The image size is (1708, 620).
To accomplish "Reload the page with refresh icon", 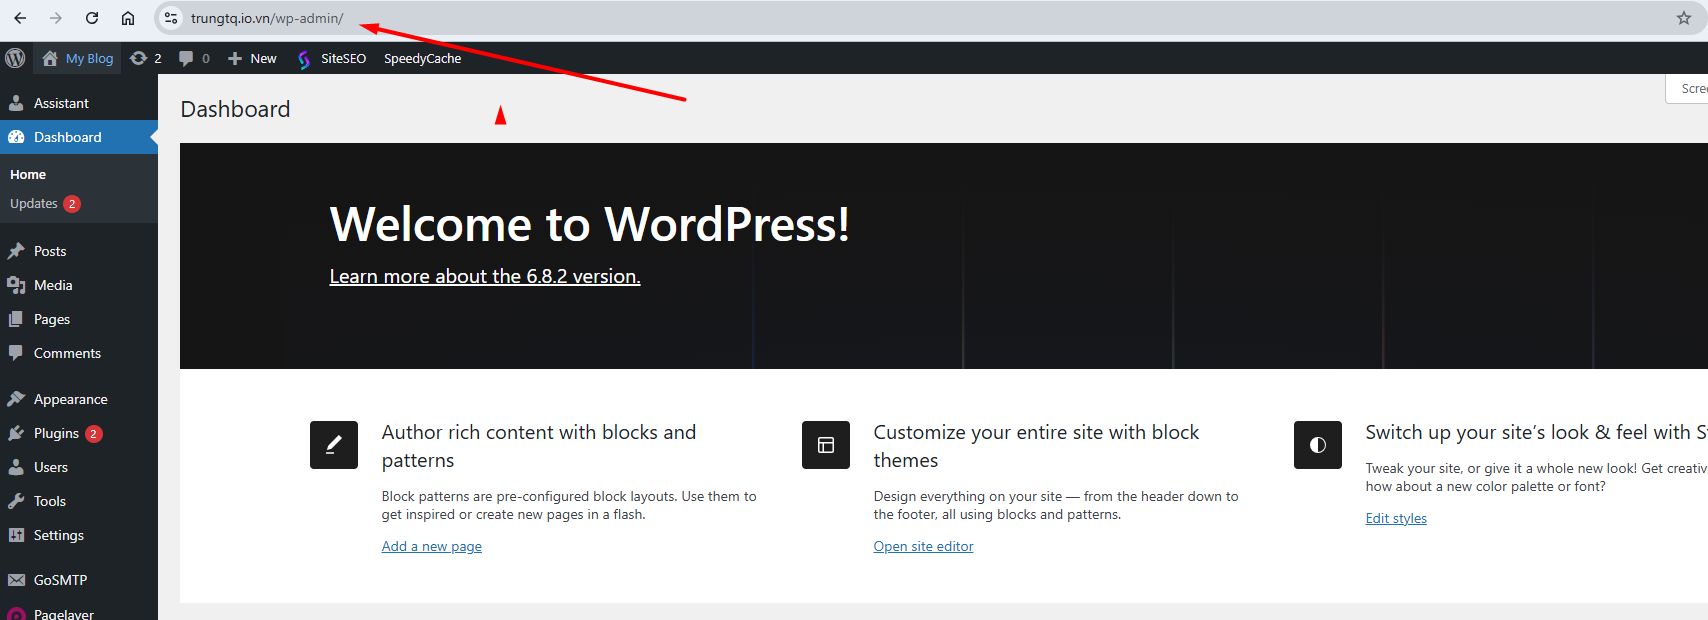I will 92,18.
